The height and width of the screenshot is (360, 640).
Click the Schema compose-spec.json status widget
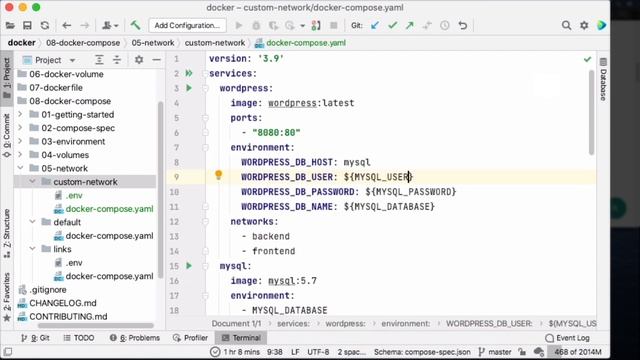pyautogui.click(x=422, y=352)
